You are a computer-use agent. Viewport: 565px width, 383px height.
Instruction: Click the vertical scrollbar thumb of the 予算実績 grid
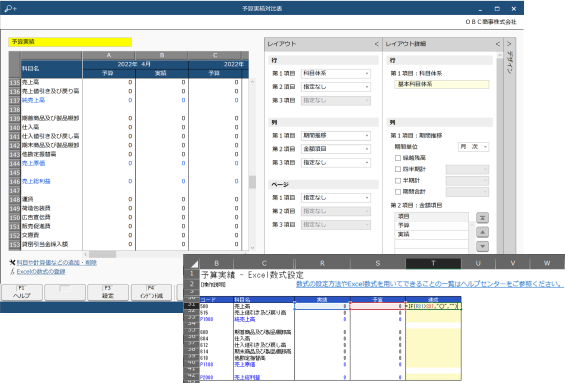[252, 182]
